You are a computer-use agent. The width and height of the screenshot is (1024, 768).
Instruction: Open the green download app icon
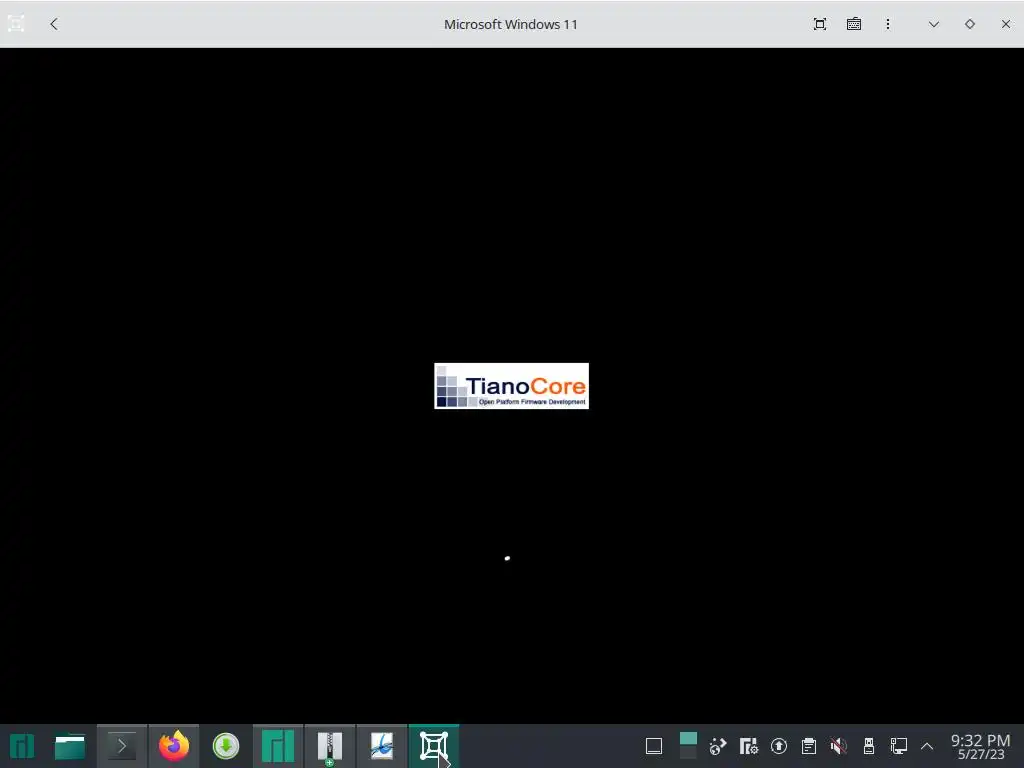click(x=226, y=746)
